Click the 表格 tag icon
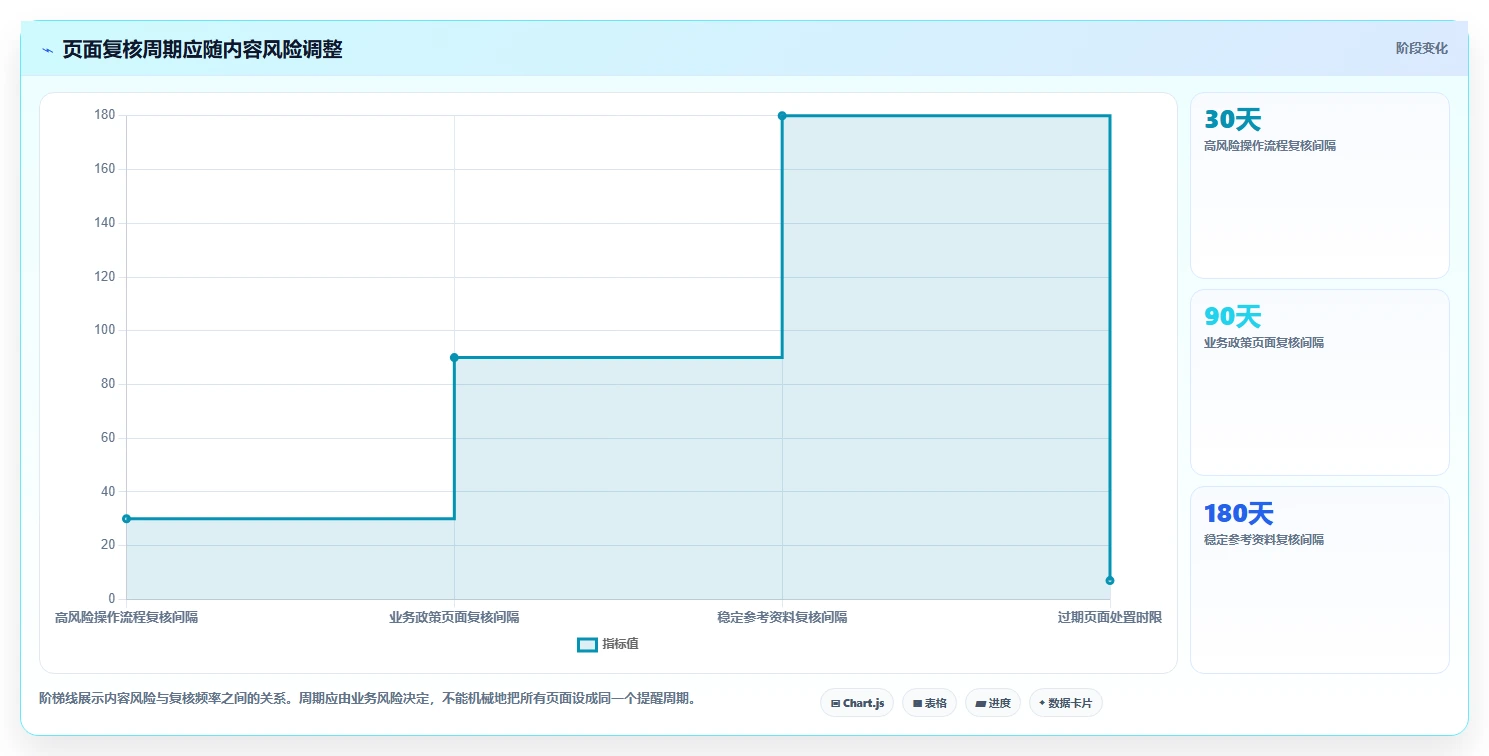The image size is (1489, 756). (x=917, y=704)
